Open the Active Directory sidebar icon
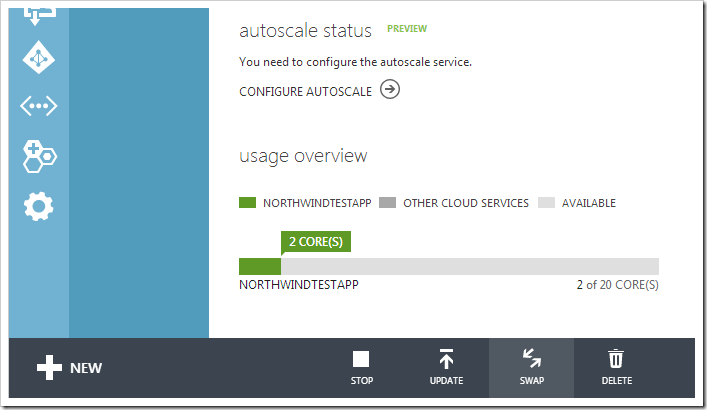Viewport: 707px width, 410px height. (39, 57)
